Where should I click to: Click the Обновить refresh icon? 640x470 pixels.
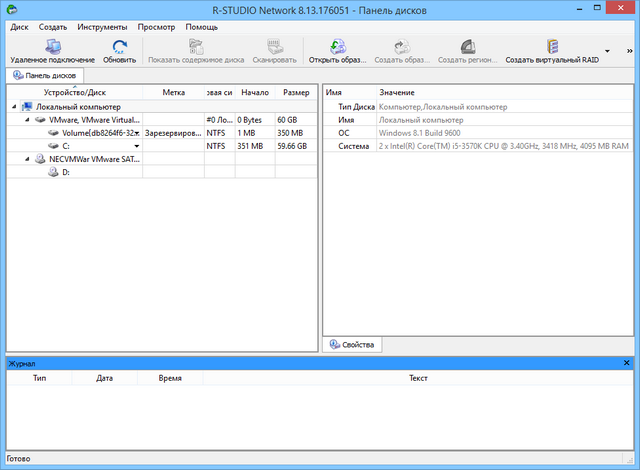(x=119, y=46)
